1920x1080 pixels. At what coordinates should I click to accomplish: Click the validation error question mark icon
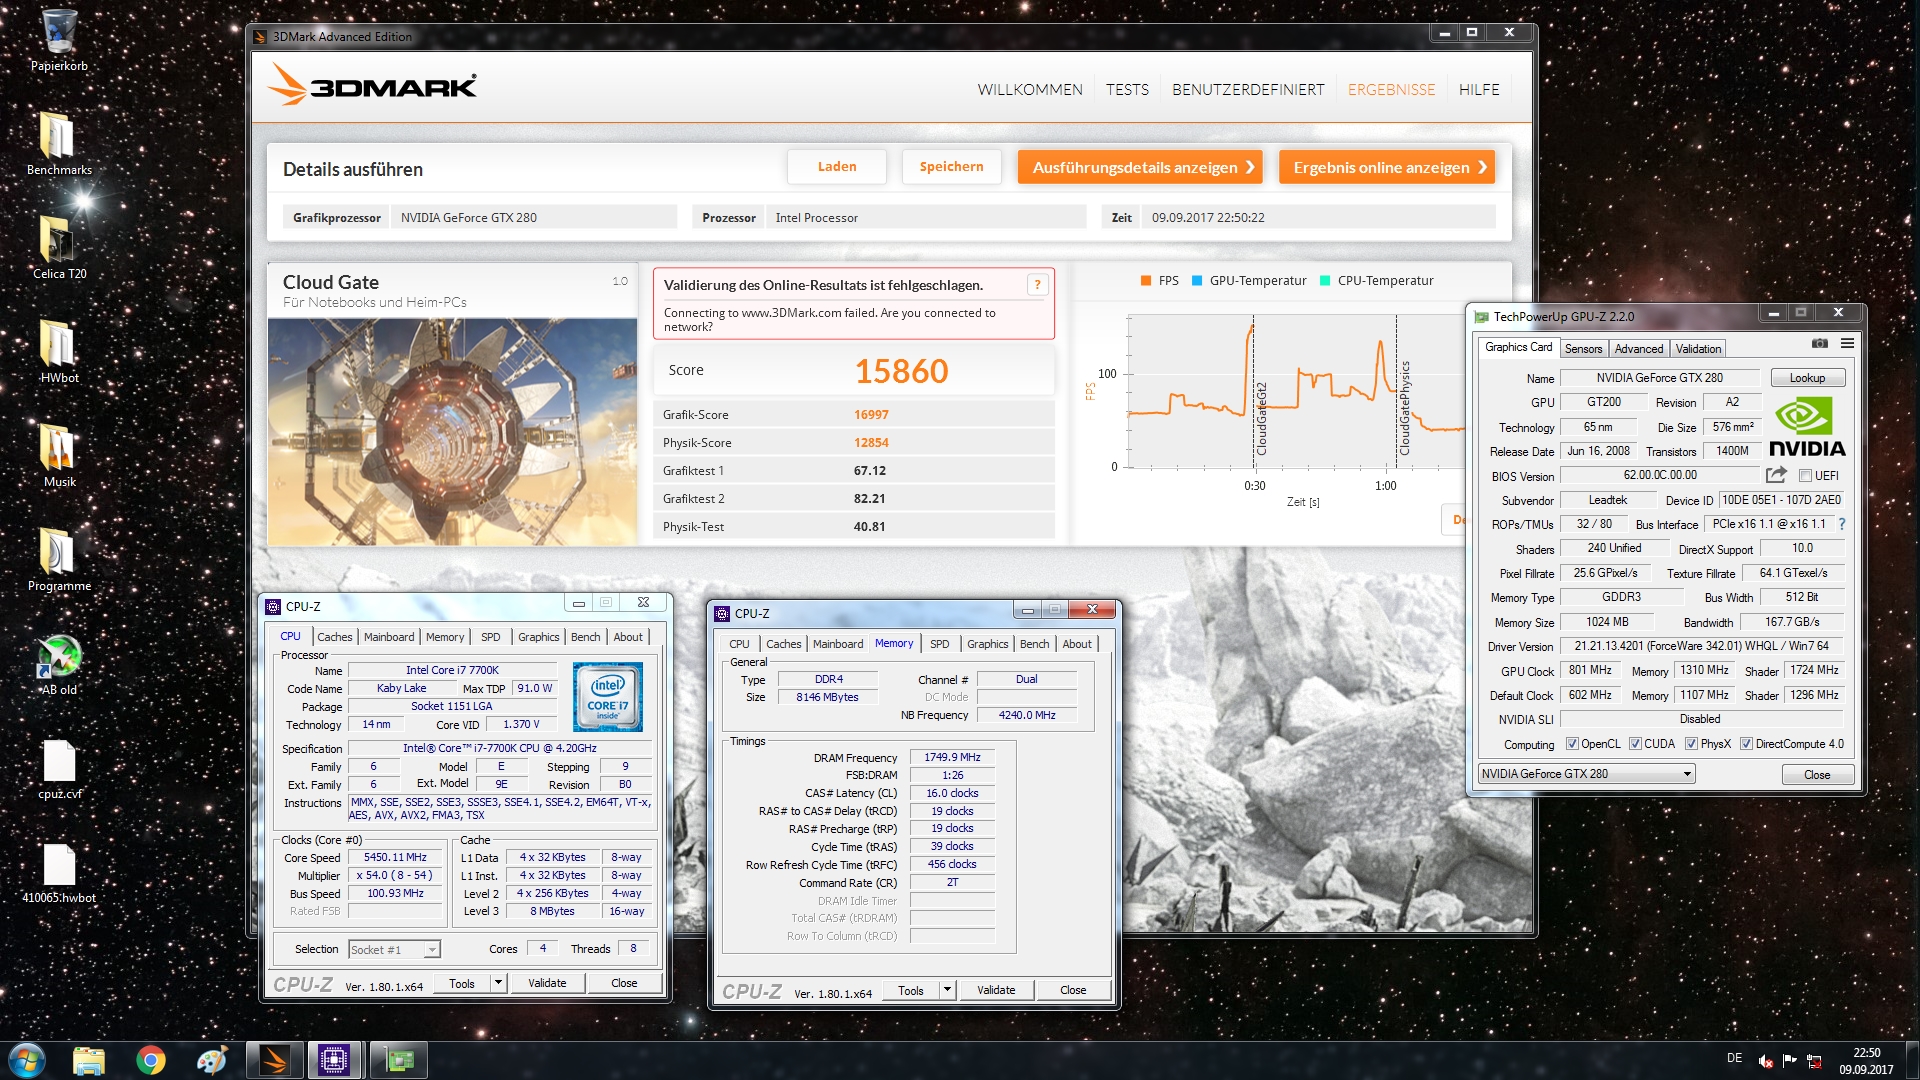1037,285
